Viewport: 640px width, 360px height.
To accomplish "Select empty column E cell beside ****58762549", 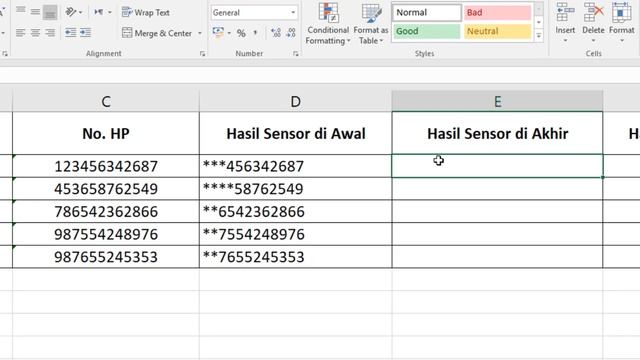I will (x=497, y=189).
